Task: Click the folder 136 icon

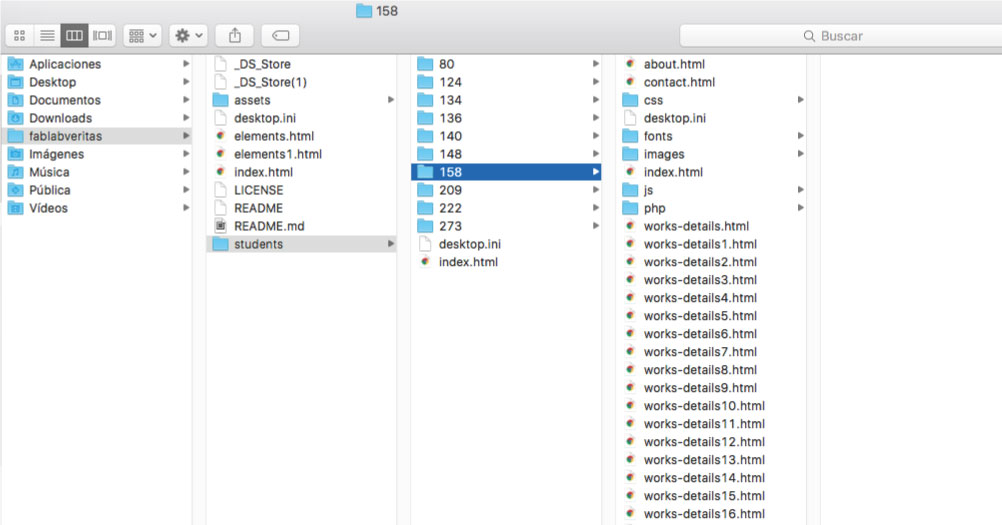Action: coord(425,118)
